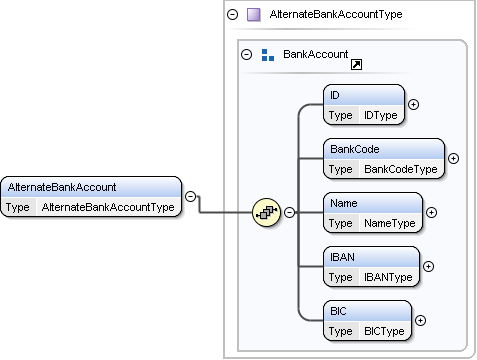
Task: Click the Type label in the ID box
Action: point(340,115)
